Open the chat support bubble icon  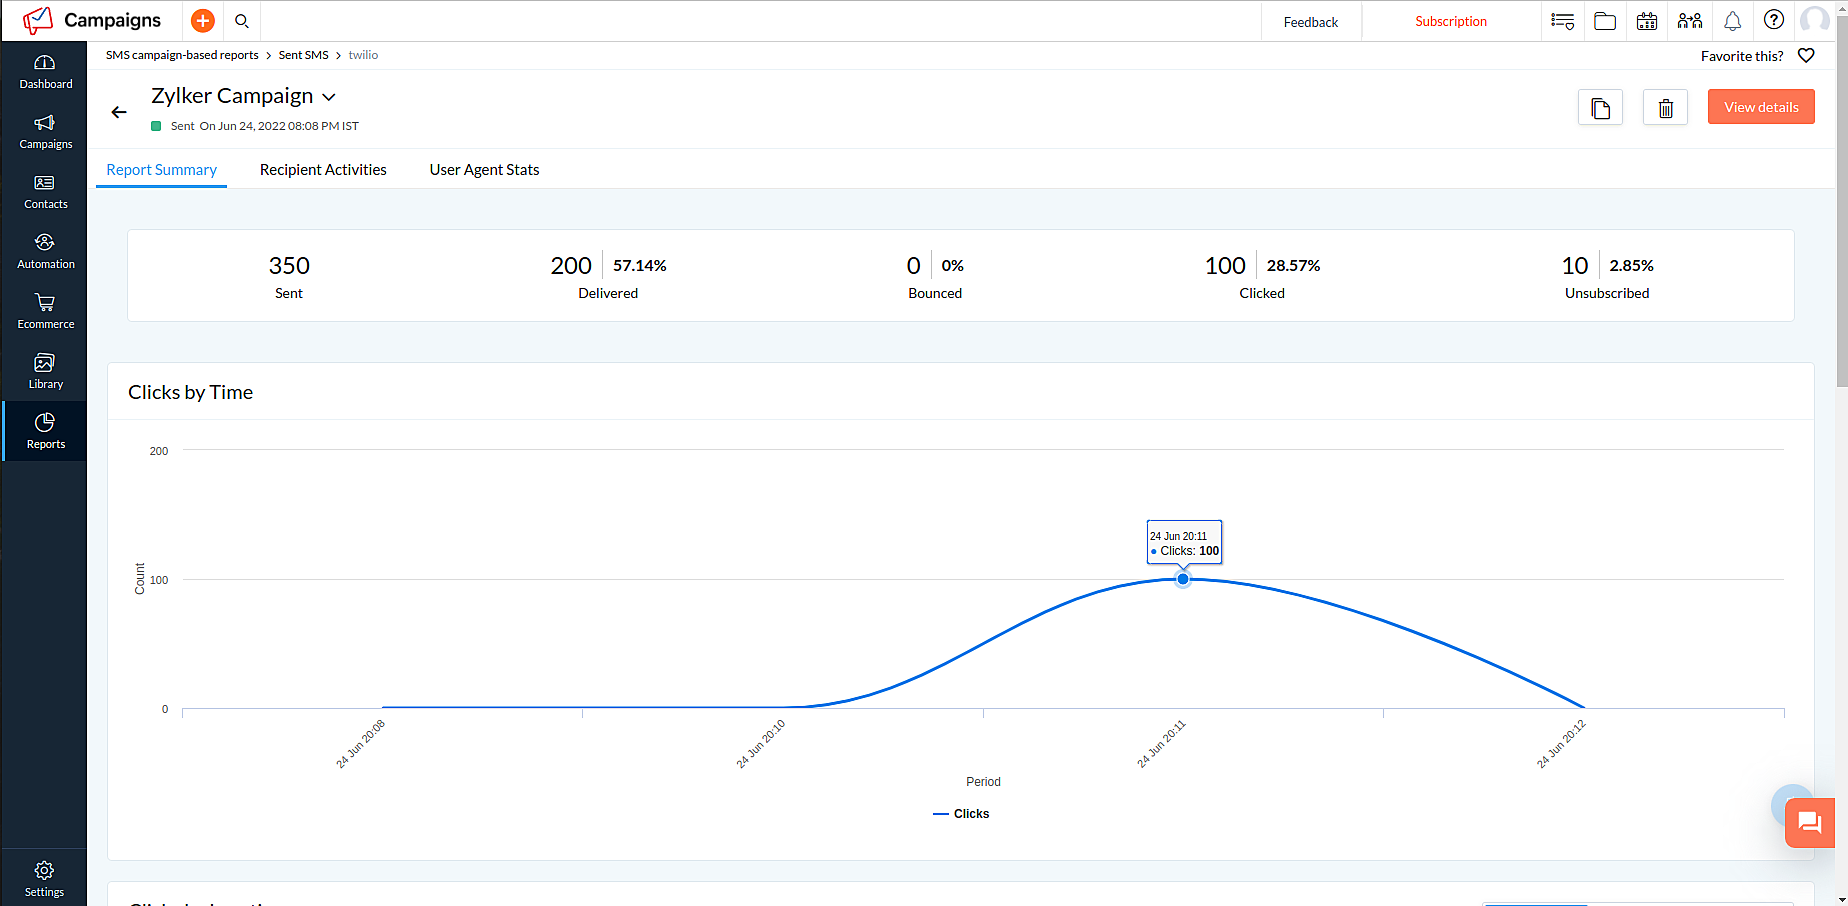[1809, 823]
